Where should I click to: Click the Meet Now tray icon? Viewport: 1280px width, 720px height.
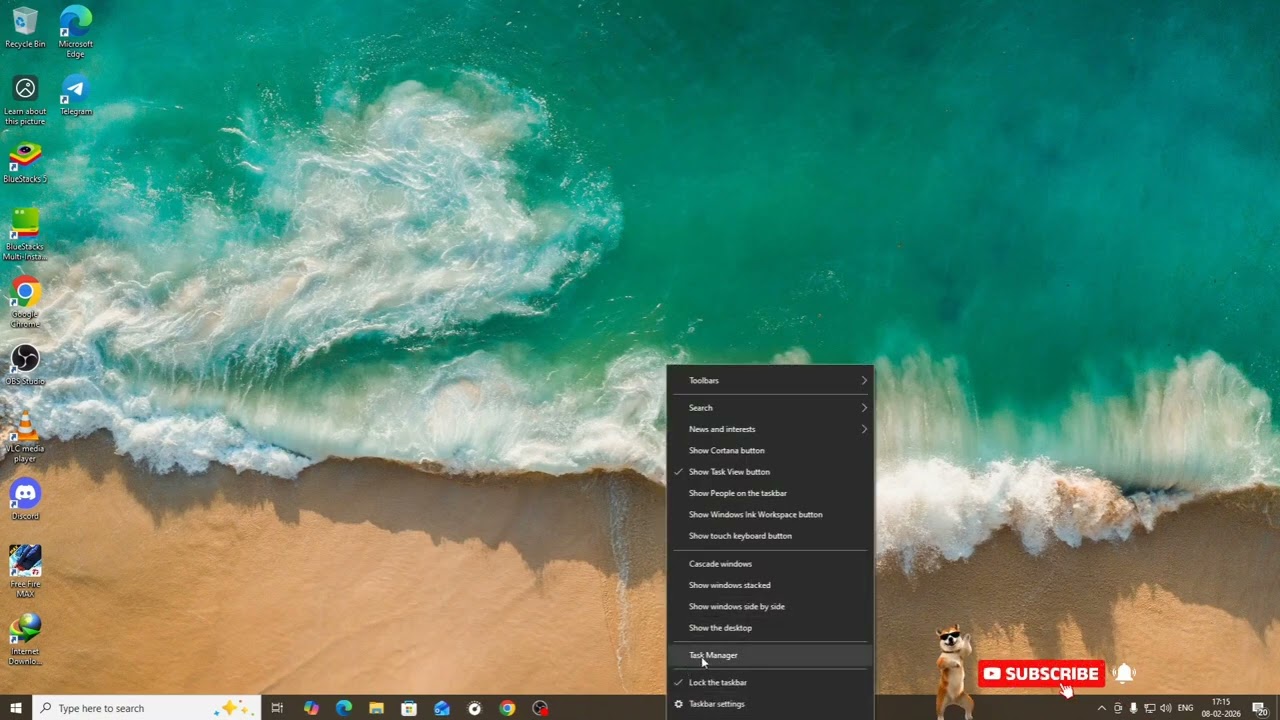click(x=1118, y=708)
